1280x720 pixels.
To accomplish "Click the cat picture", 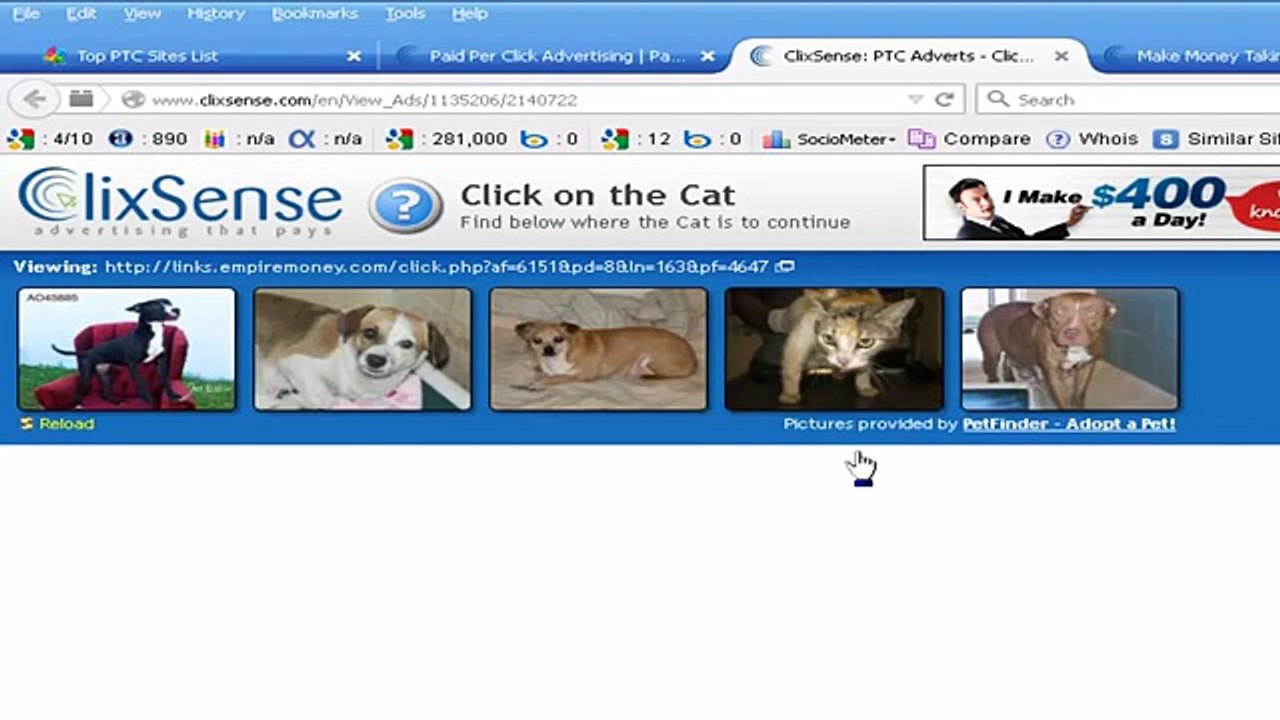I will (x=834, y=349).
